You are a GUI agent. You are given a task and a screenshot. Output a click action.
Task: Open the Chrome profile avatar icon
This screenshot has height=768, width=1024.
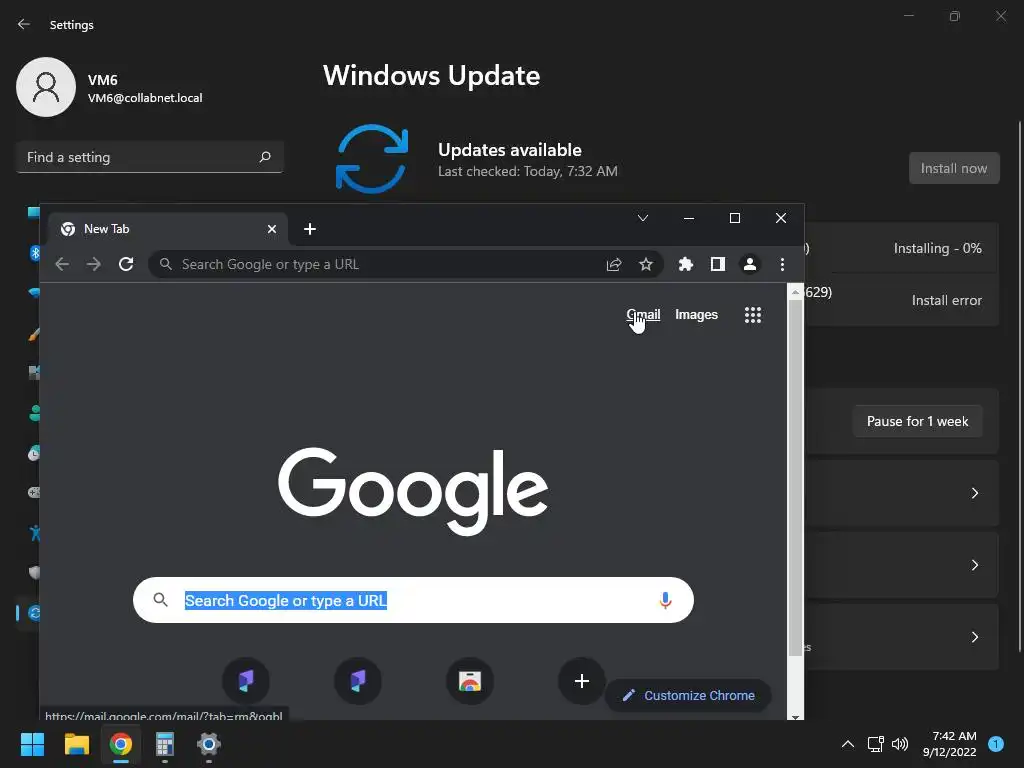tap(750, 264)
